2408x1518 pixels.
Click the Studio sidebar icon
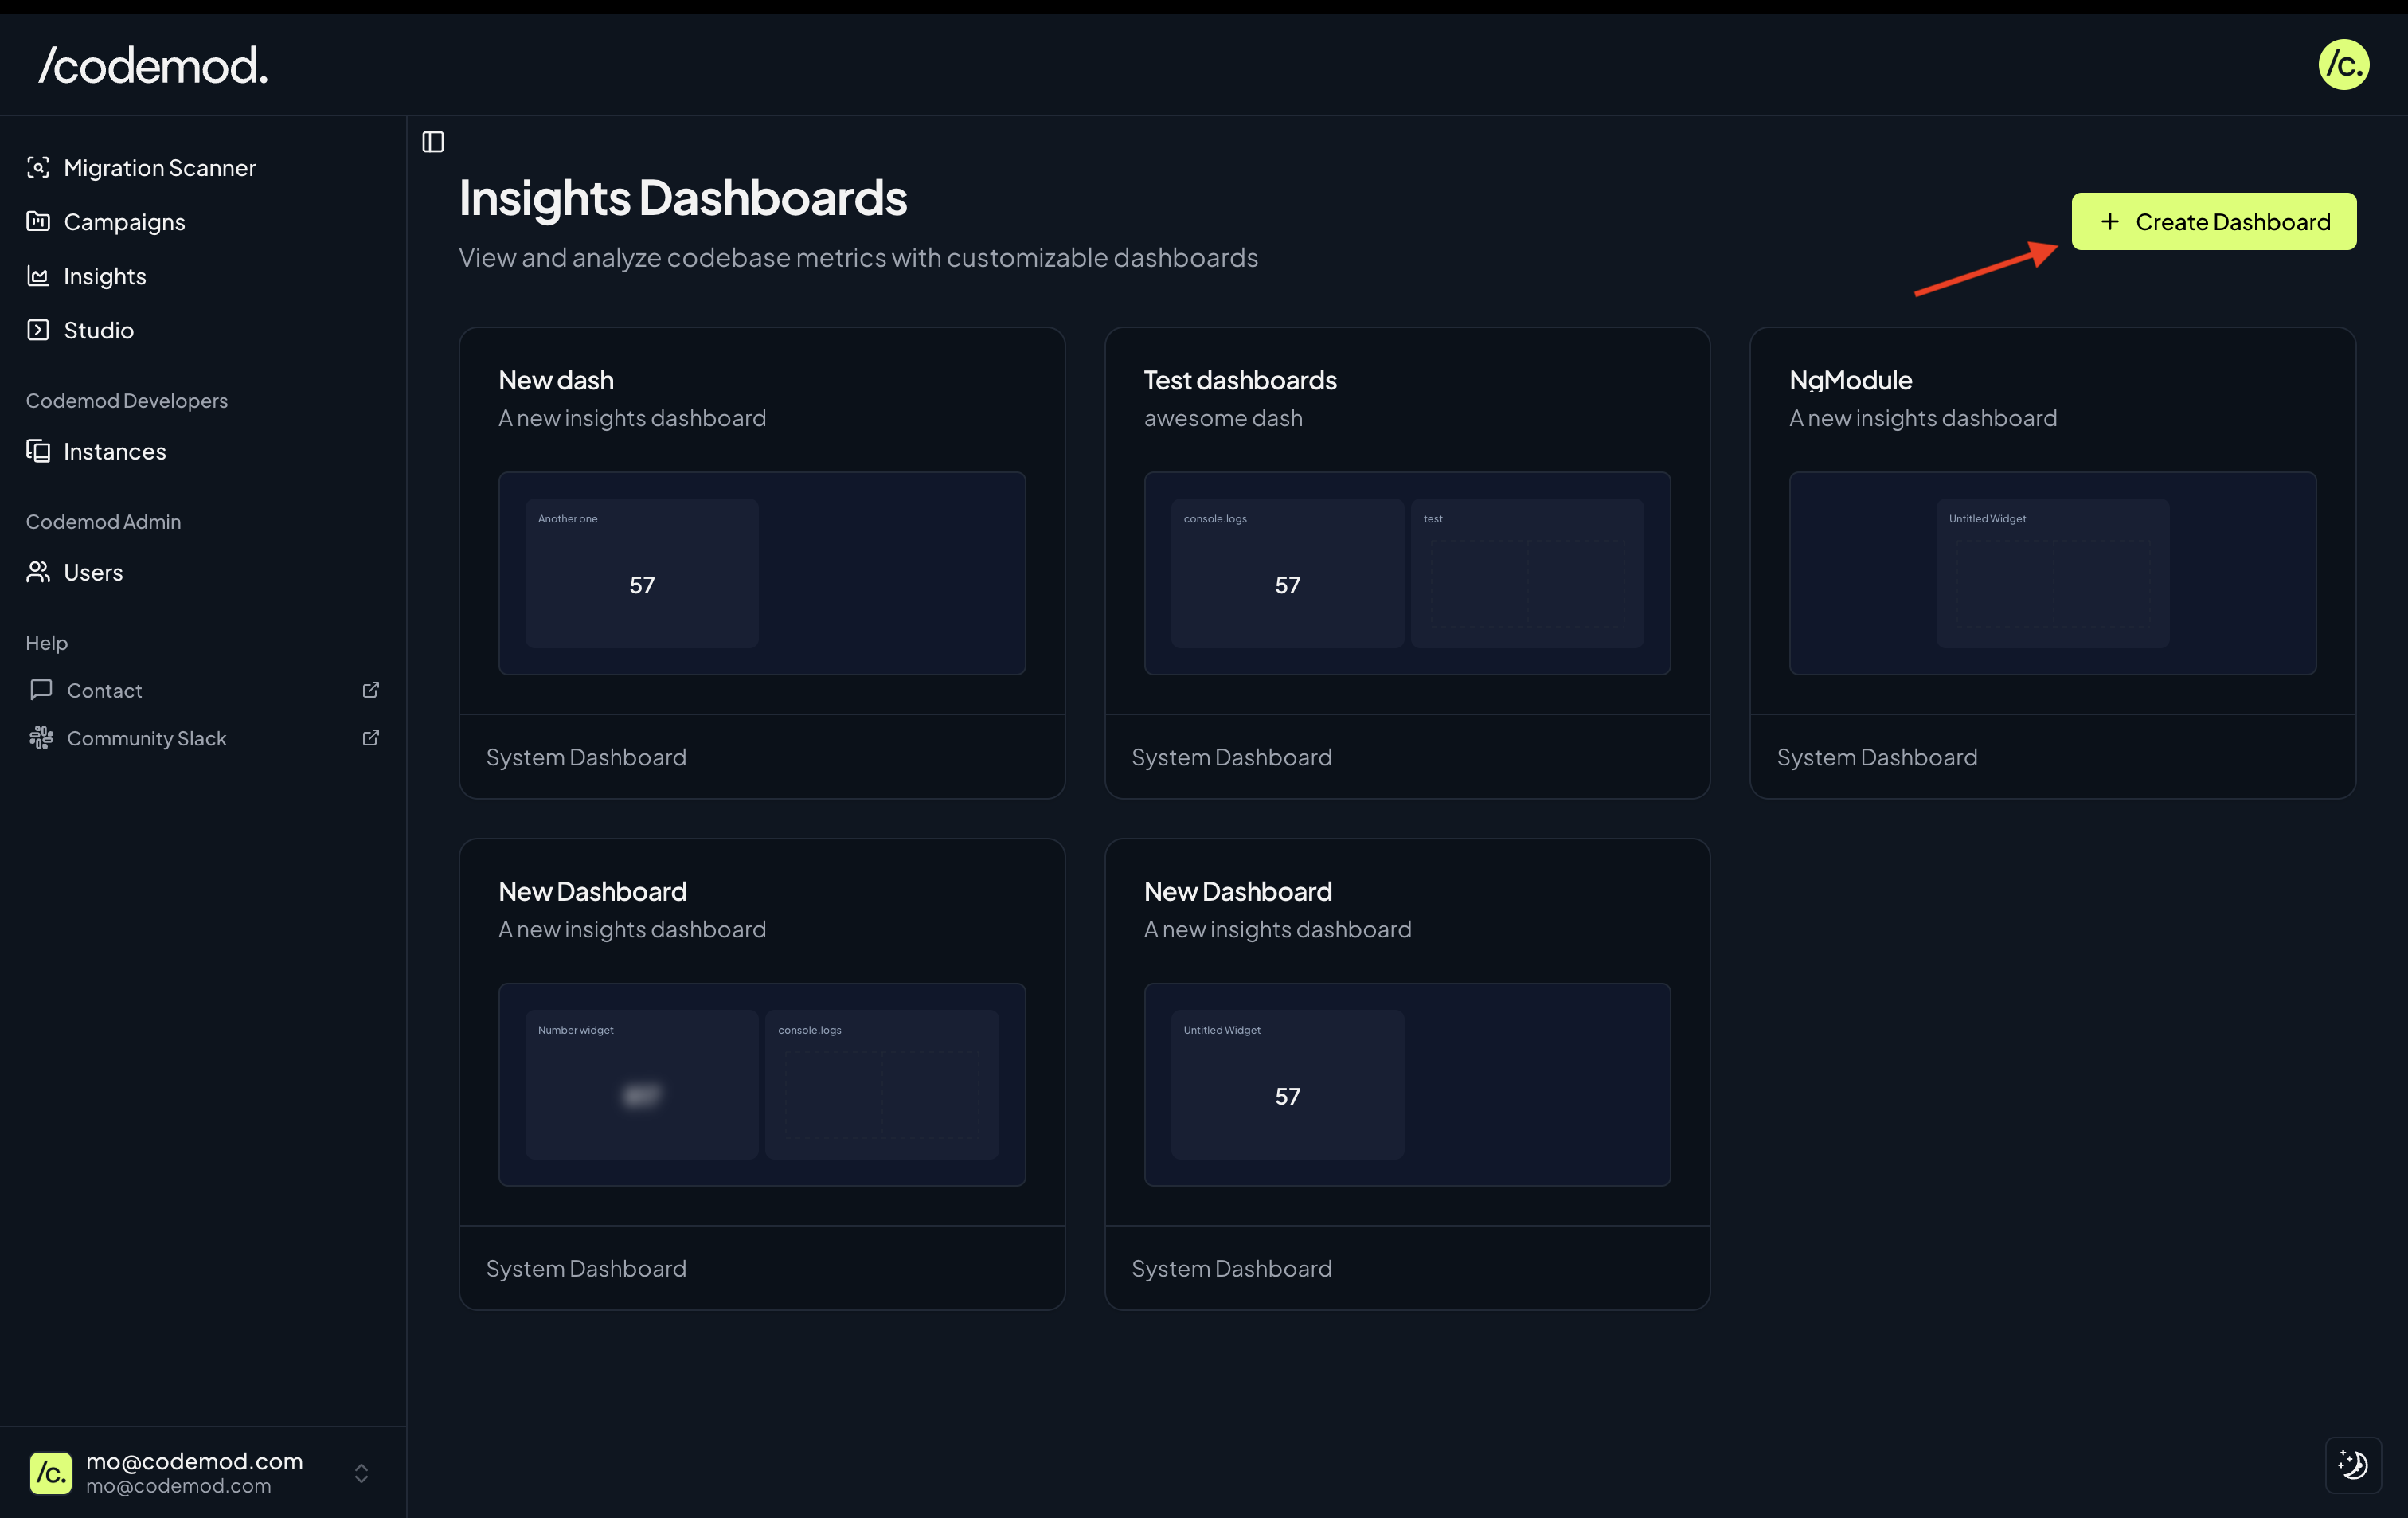coord(38,329)
